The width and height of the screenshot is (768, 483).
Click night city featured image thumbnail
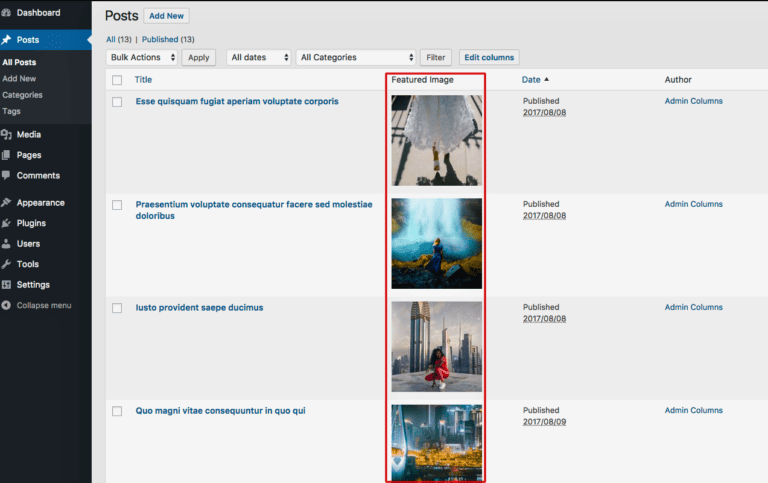point(436,443)
